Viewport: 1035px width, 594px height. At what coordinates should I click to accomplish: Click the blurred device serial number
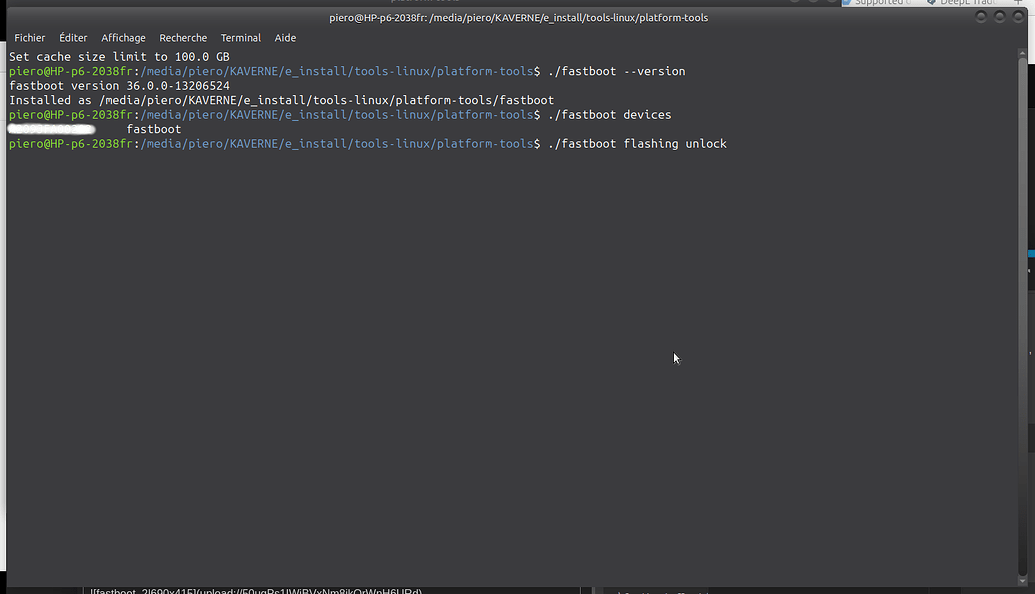[51, 130]
